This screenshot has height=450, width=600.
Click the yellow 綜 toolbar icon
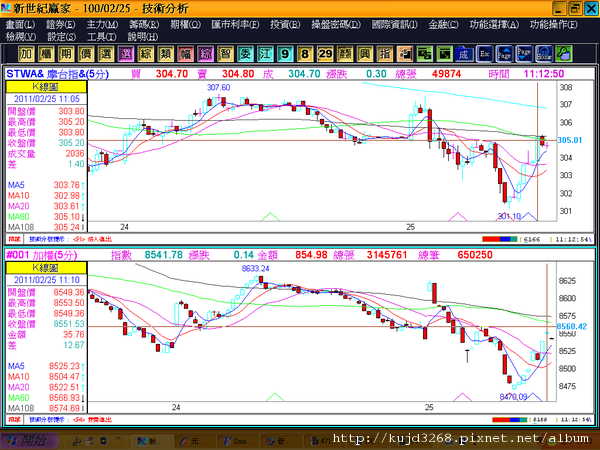pos(145,54)
